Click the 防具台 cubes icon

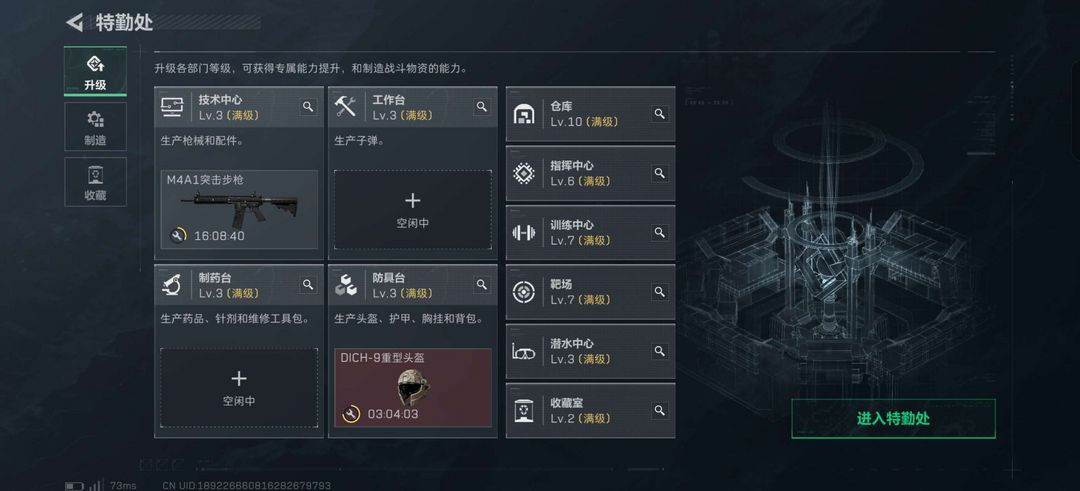coord(345,284)
